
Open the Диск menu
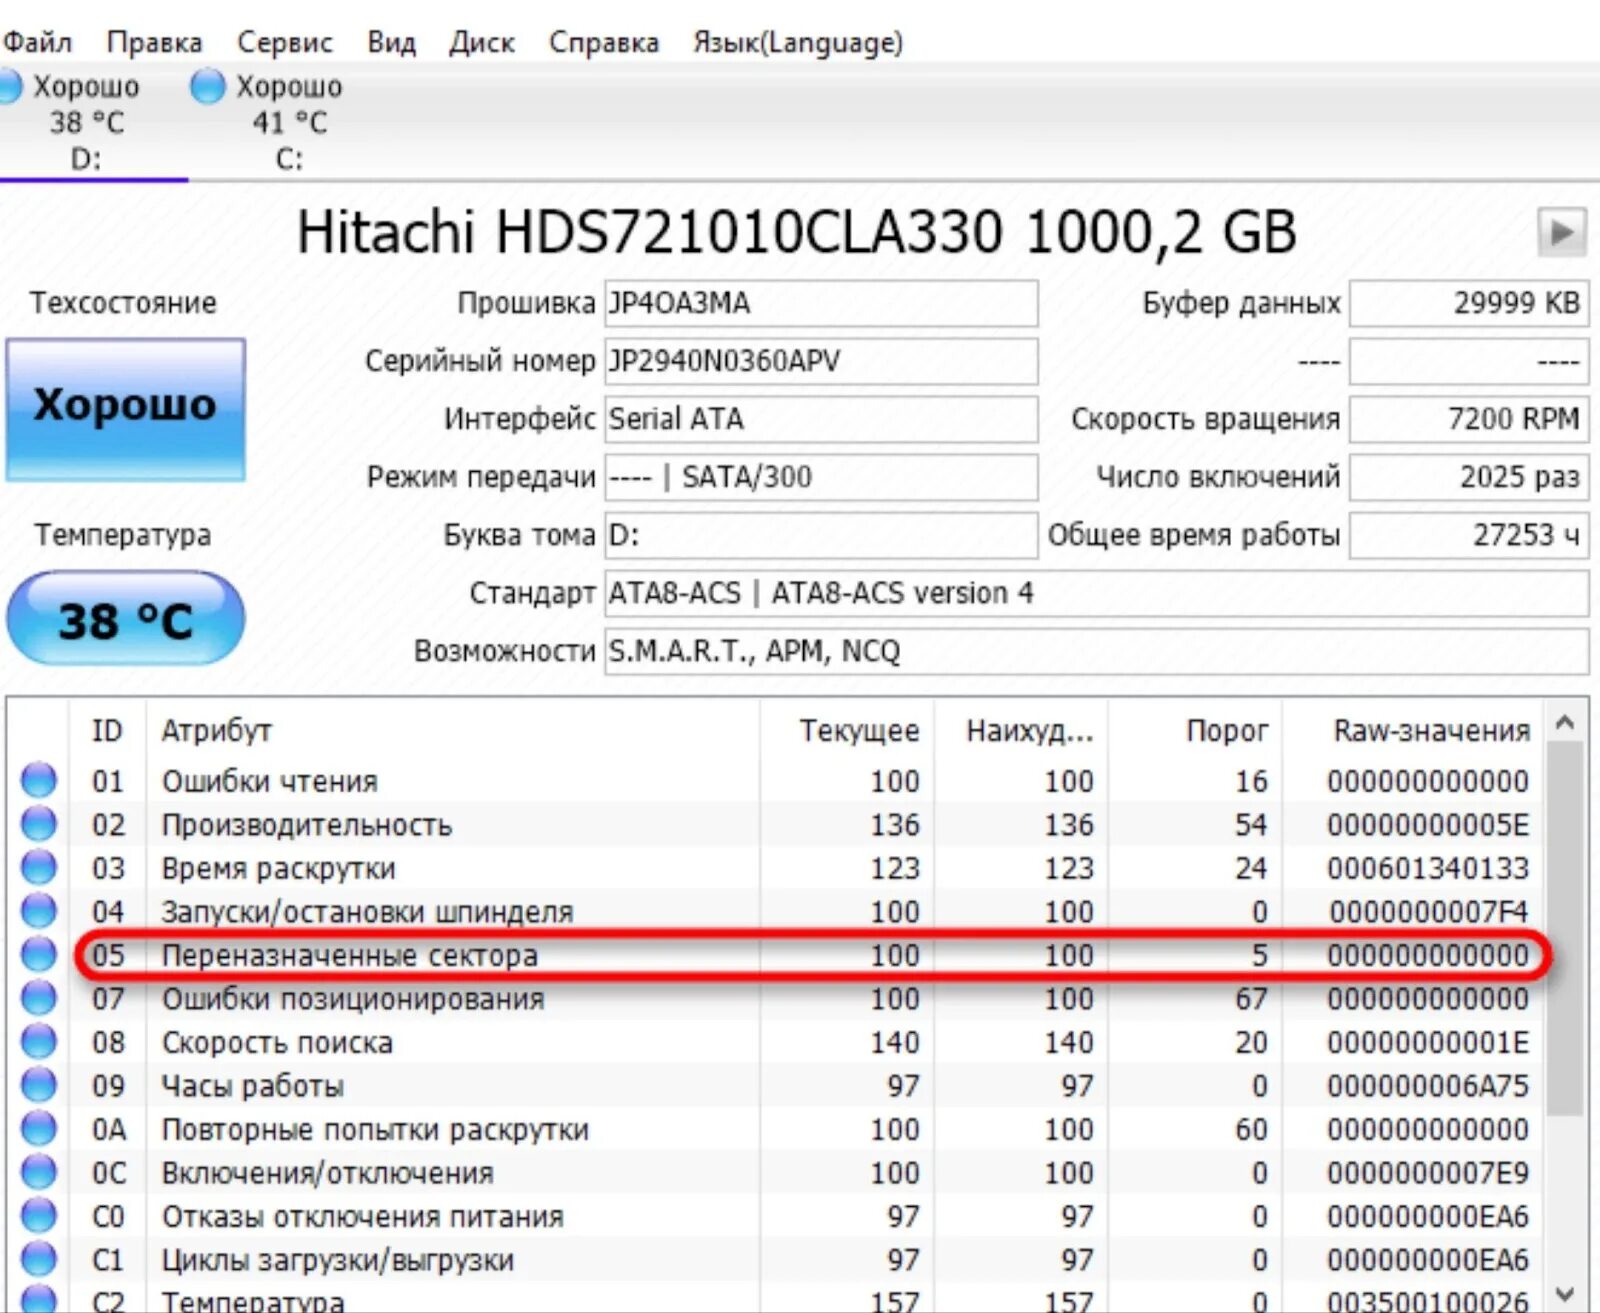tap(481, 42)
